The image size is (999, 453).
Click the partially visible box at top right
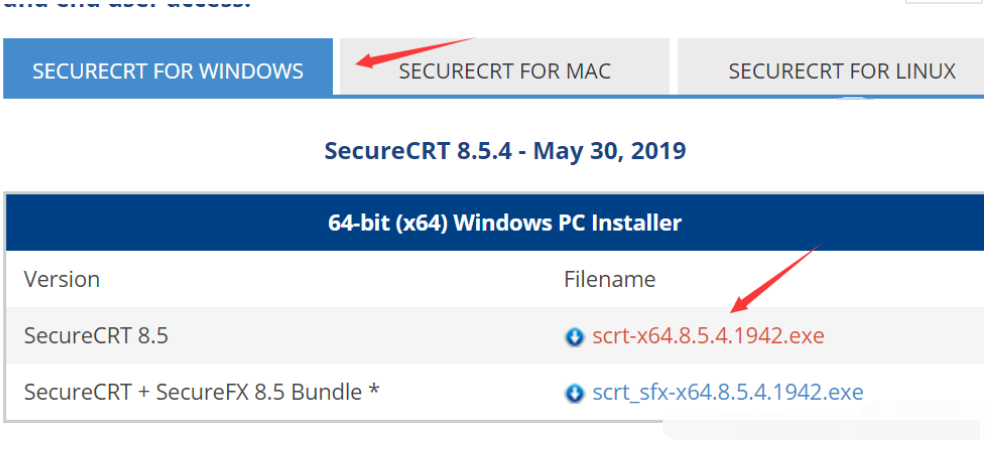pos(950,3)
